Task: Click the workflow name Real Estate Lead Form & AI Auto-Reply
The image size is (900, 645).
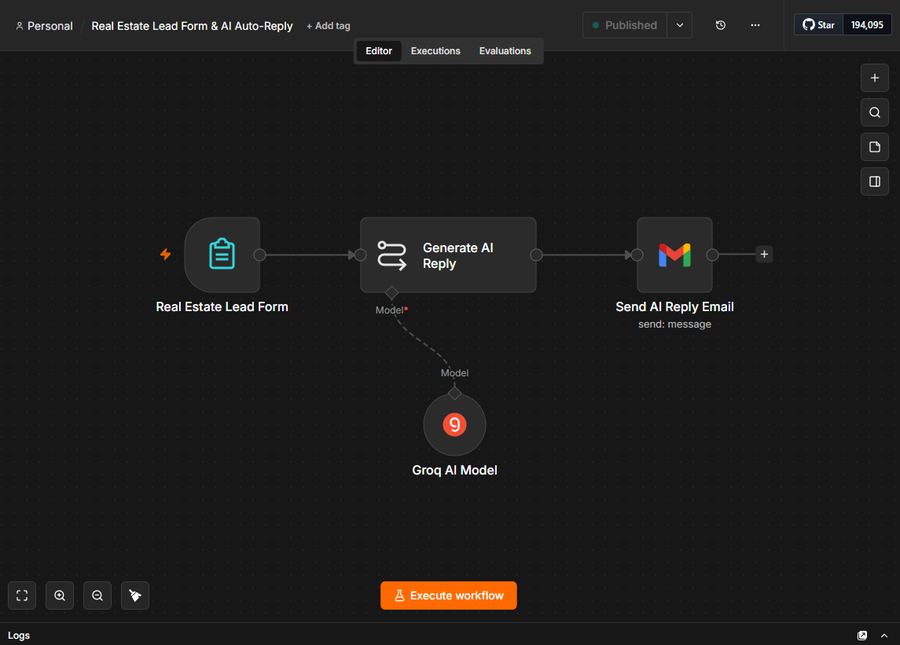Action: tap(192, 26)
